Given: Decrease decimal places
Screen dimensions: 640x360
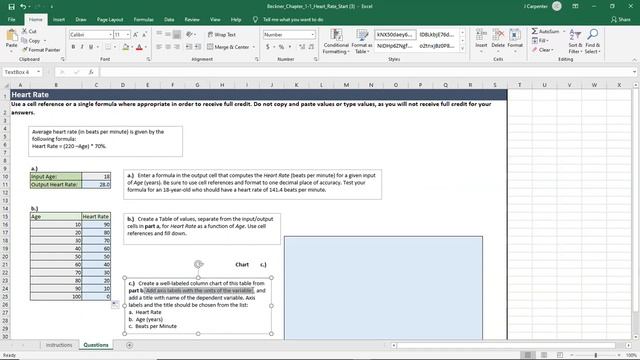Looking at the screenshot, I should pyautogui.click(x=311, y=47).
